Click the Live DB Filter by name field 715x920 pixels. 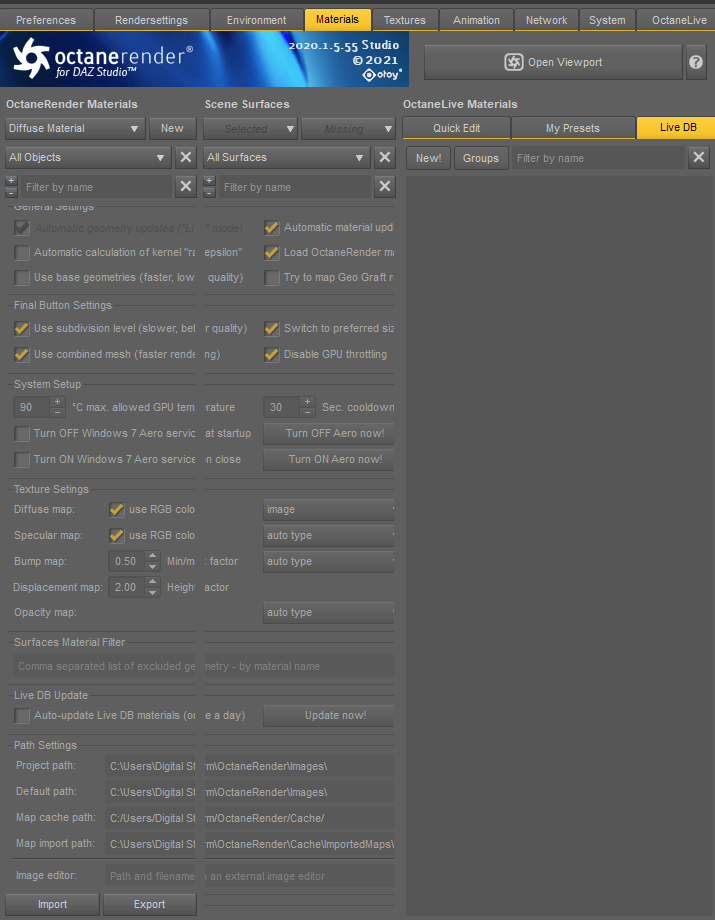598,158
